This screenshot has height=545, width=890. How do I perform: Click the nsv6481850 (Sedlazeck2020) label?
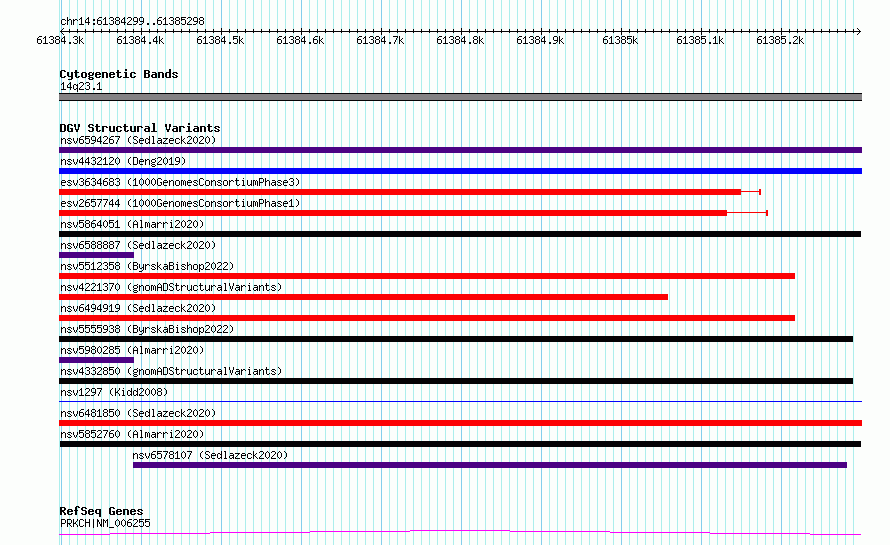pyautogui.click(x=138, y=413)
